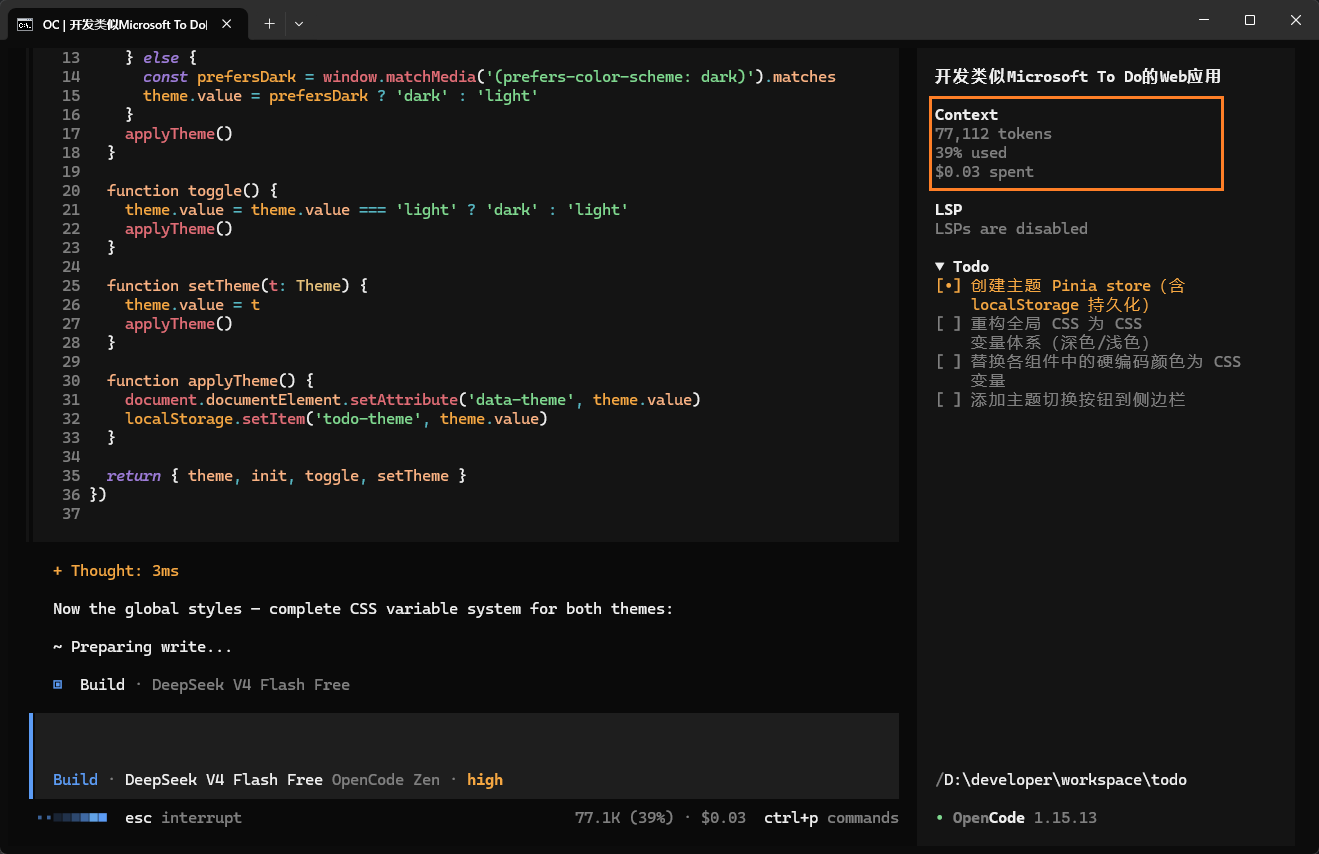Select the OC 开发类似Microsoft To Do tab
Viewport: 1319px width, 854px height.
[x=127, y=23]
